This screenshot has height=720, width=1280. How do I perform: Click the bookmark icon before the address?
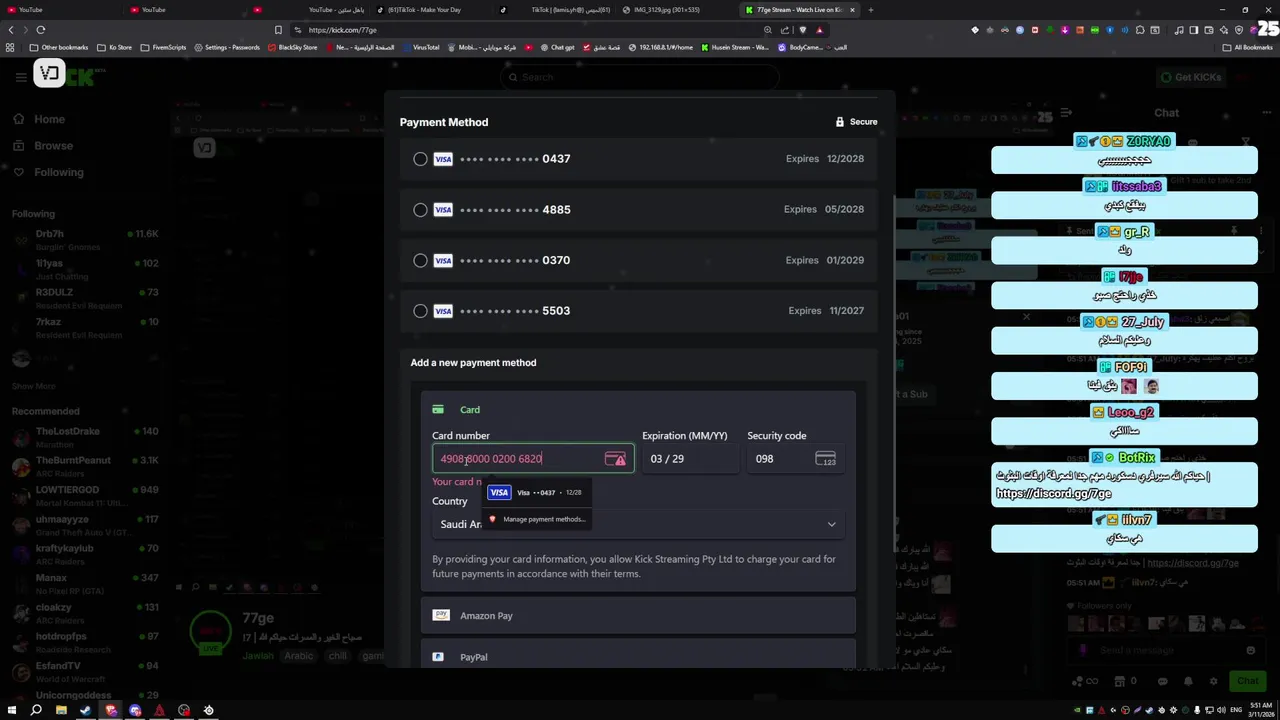click(x=278, y=30)
